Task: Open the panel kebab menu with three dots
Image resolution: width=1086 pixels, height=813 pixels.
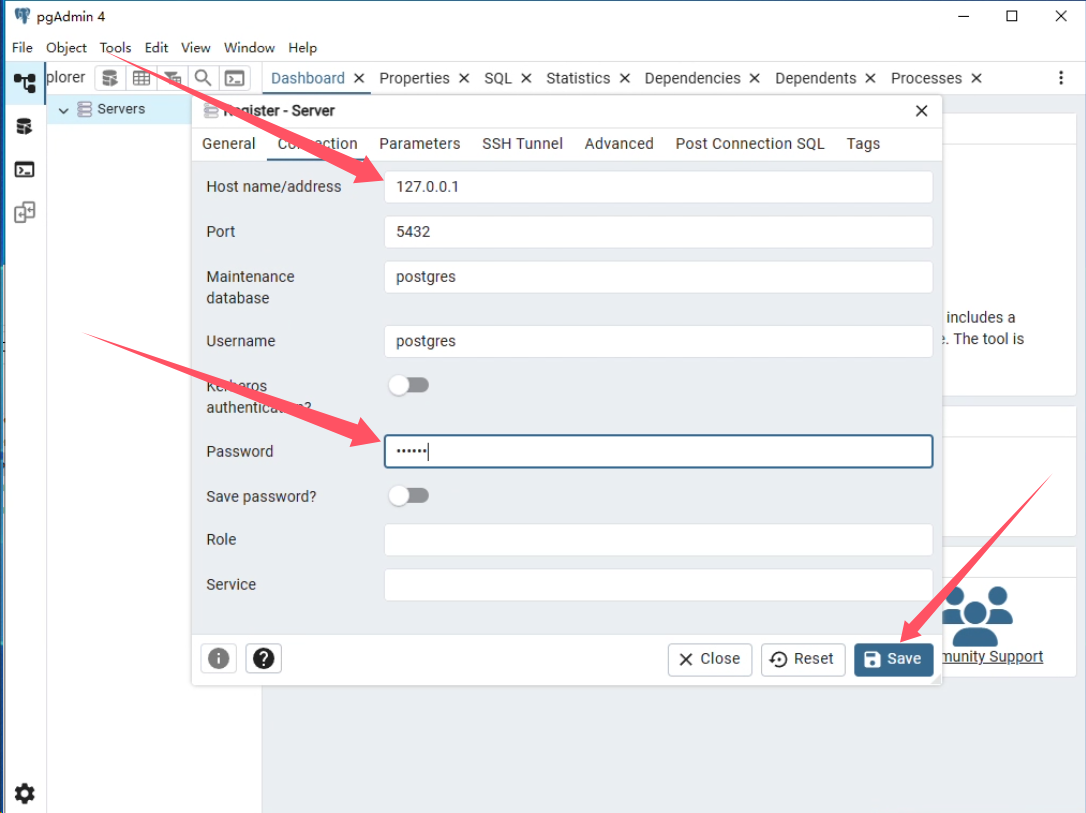Action: pos(1060,78)
